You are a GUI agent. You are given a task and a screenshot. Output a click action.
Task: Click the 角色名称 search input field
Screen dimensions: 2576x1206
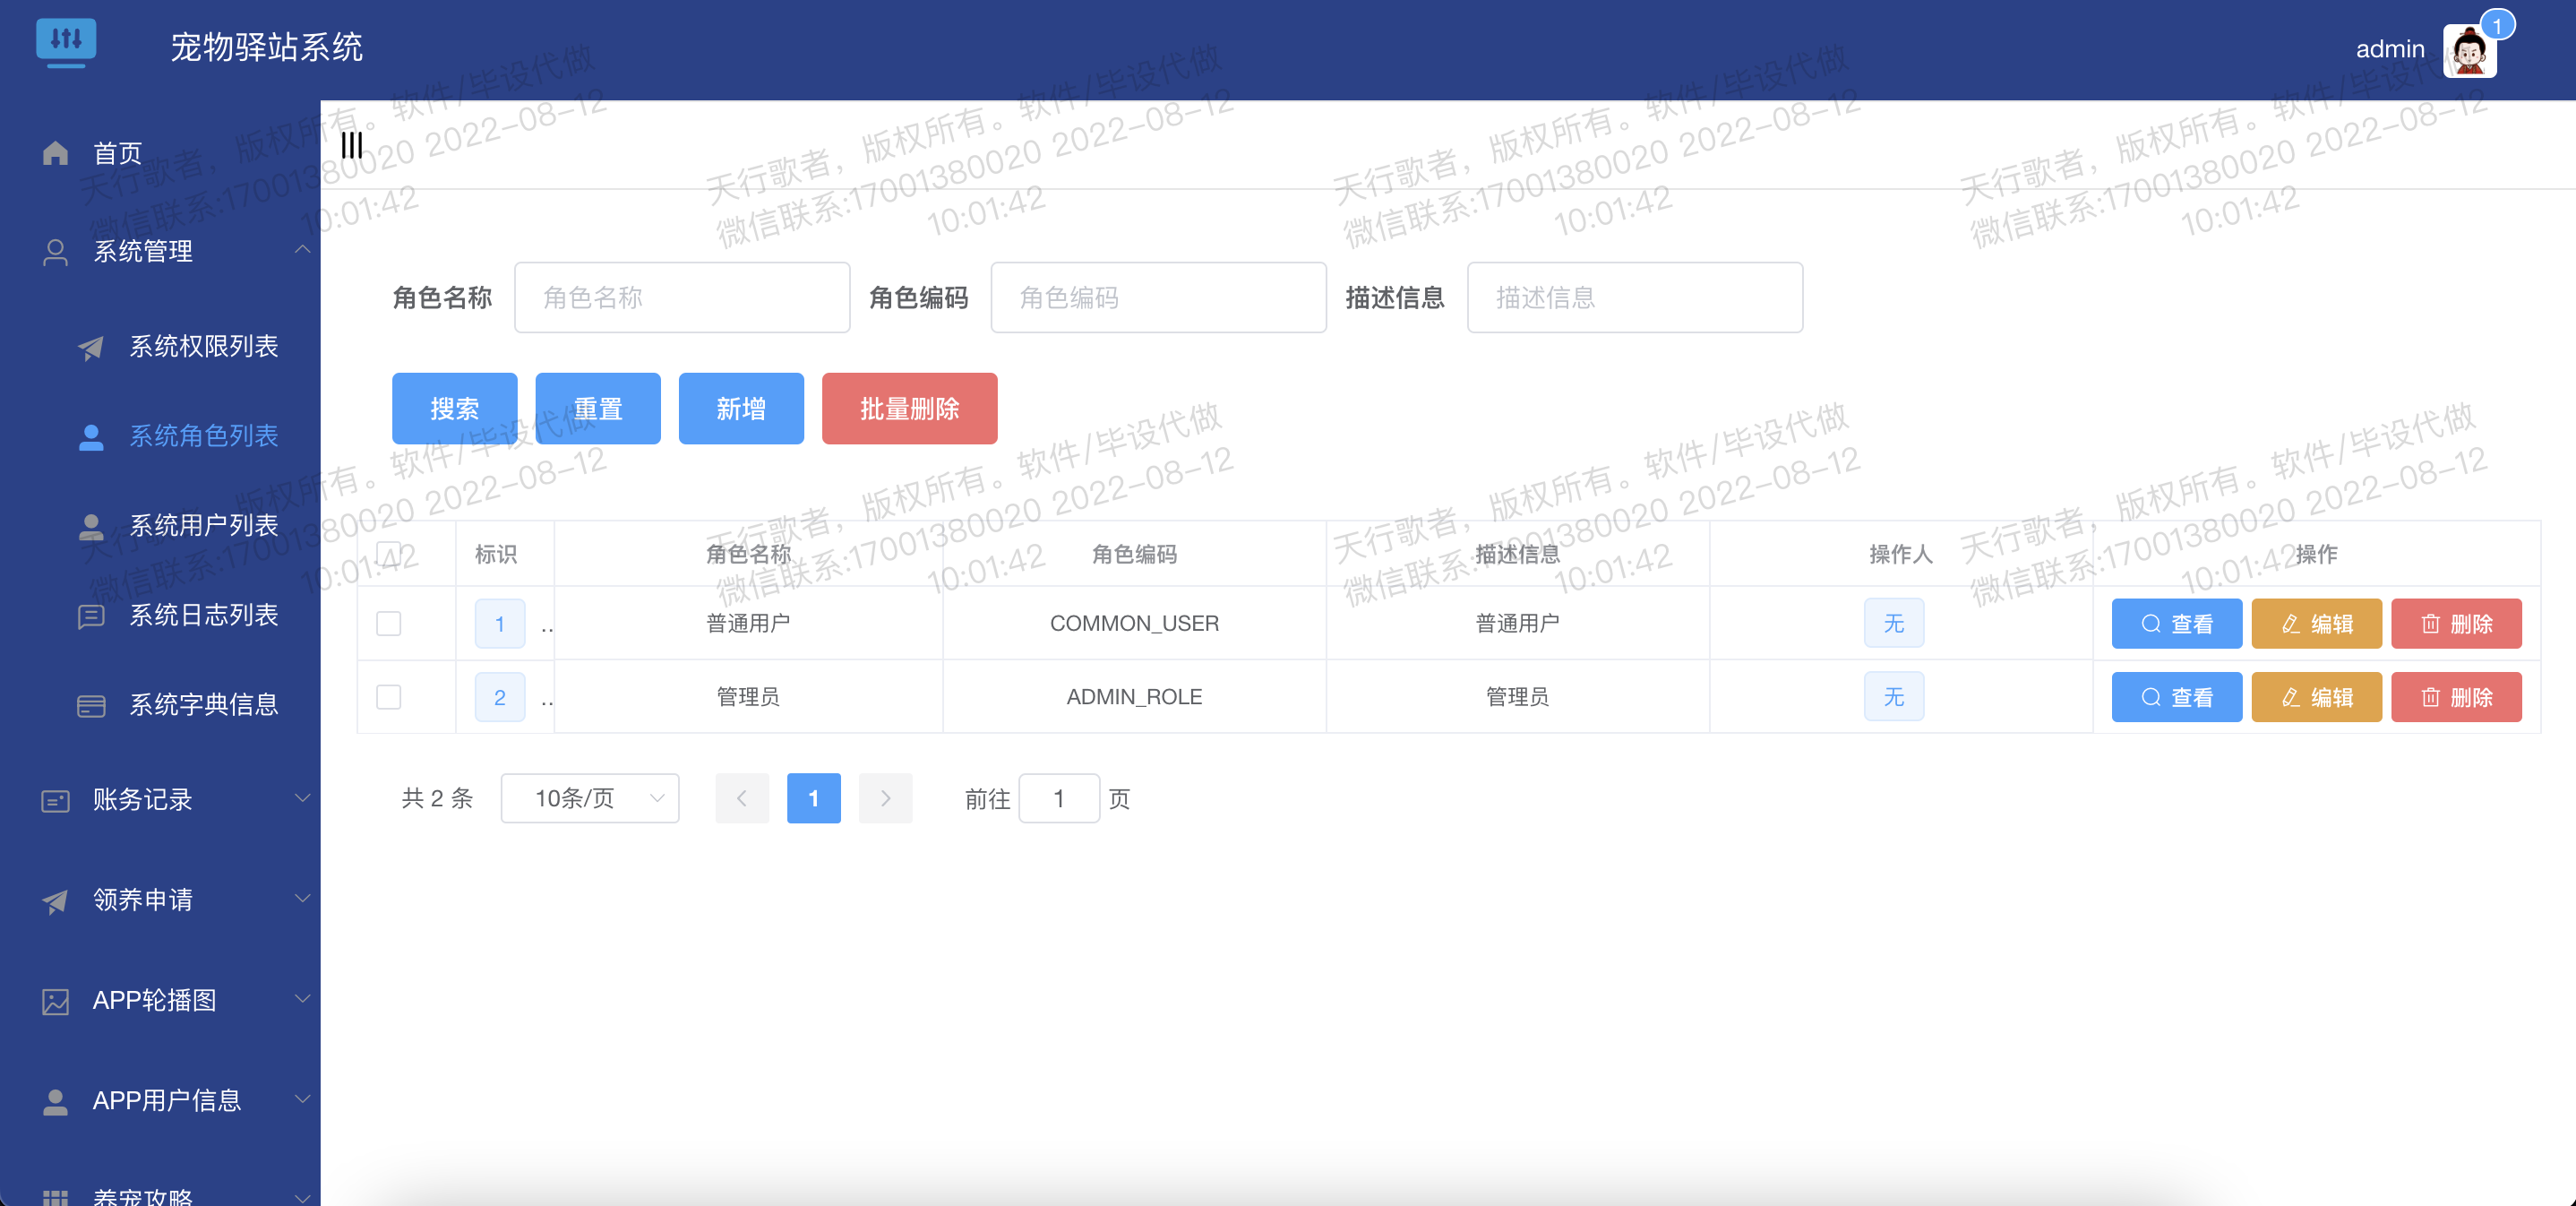click(682, 297)
